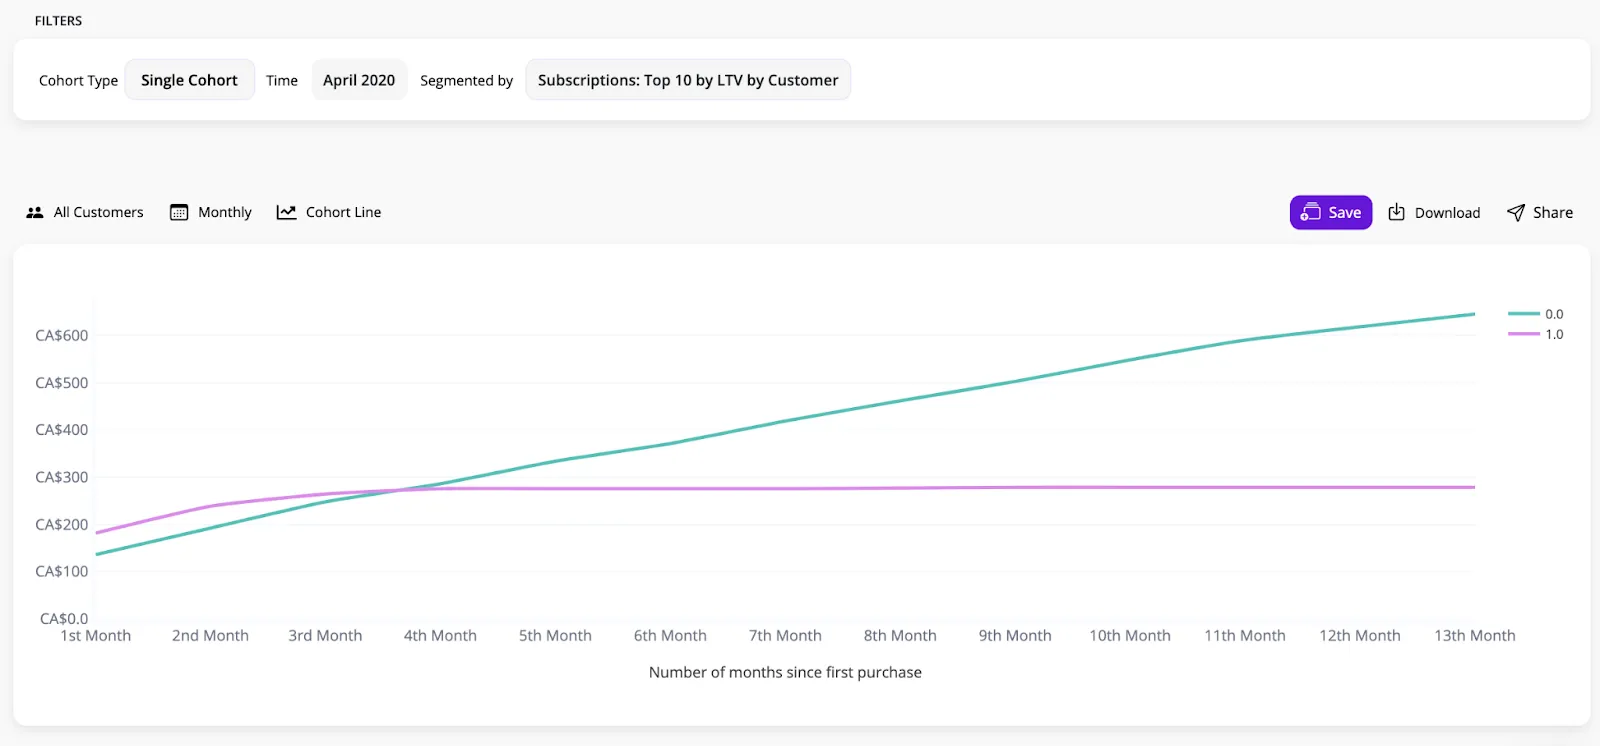Toggle the 1.0 series in legend
This screenshot has height=746, width=1600.
(x=1536, y=334)
